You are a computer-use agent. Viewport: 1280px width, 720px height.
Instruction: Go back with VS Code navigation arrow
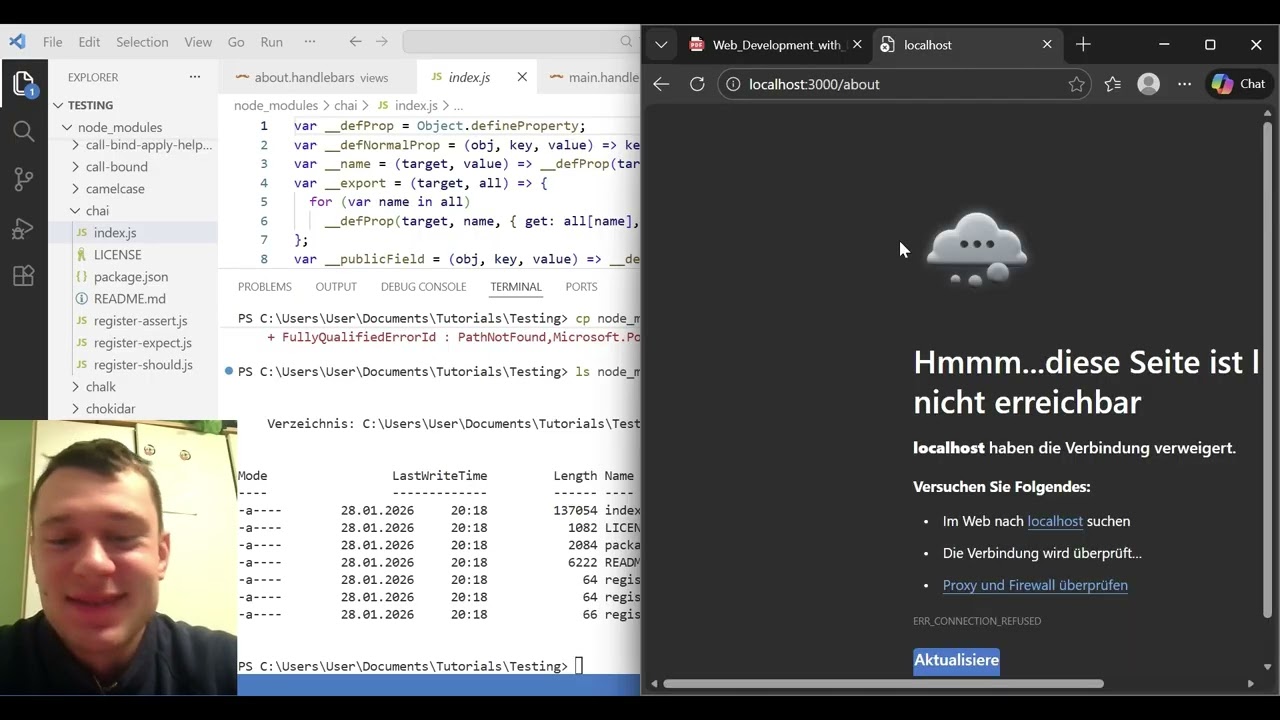[x=355, y=42]
